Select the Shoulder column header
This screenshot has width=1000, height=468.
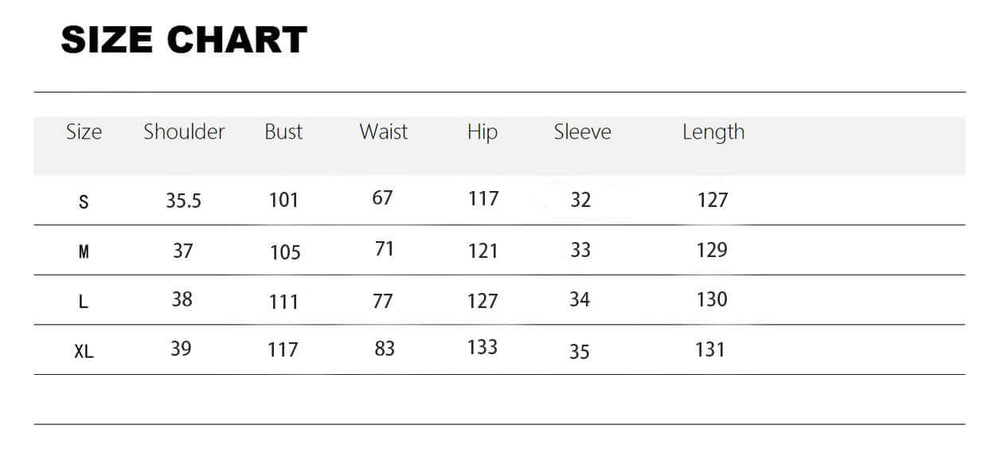coord(184,132)
